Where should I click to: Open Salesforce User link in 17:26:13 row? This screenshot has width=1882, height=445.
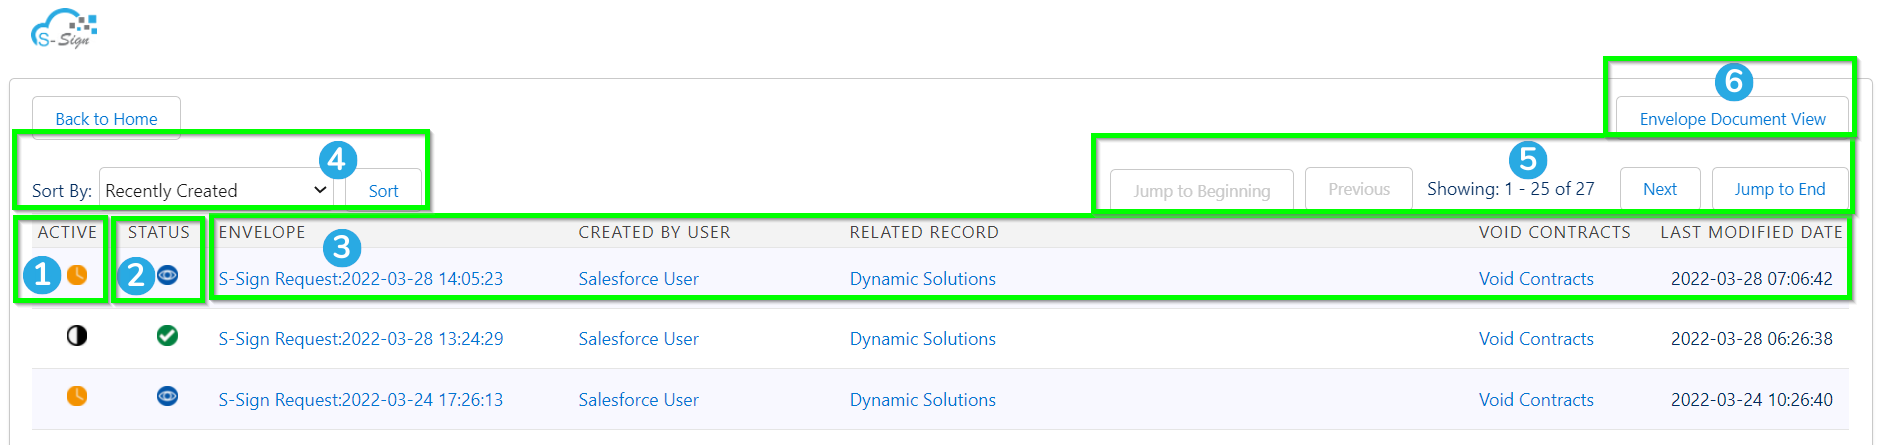click(x=638, y=400)
